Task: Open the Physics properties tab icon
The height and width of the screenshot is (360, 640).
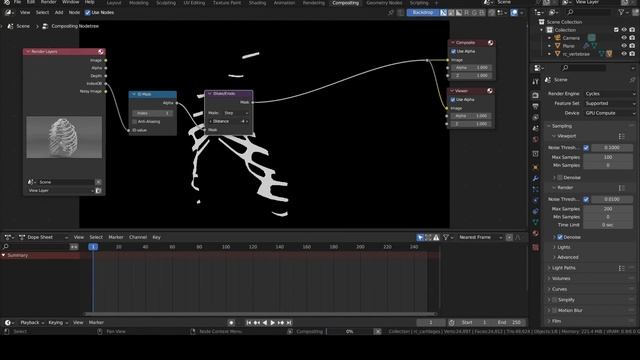Action: click(536, 200)
